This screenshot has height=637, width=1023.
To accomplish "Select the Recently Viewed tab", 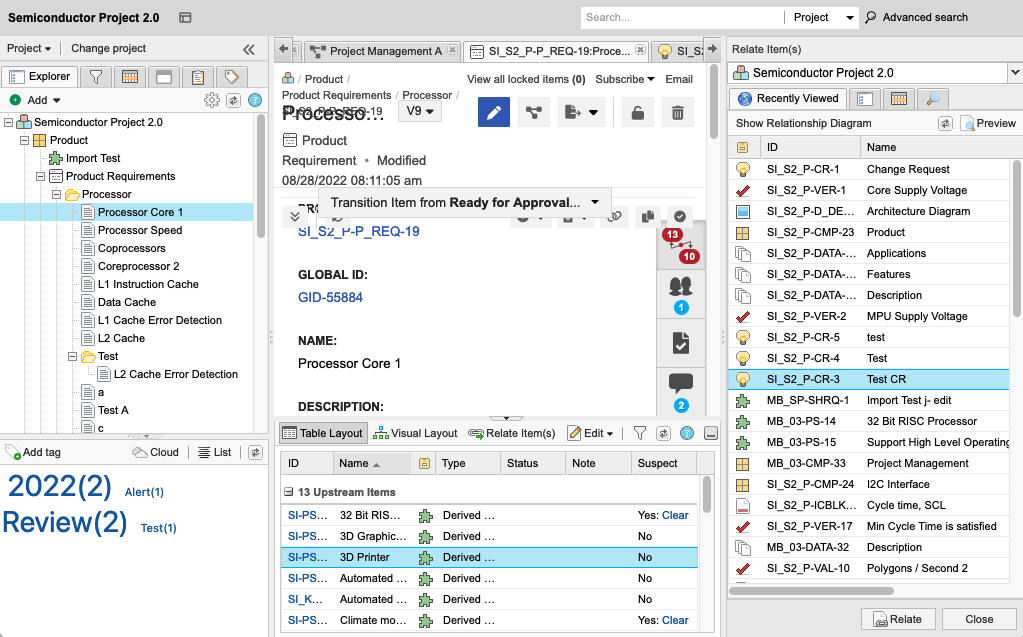I will [x=787, y=99].
